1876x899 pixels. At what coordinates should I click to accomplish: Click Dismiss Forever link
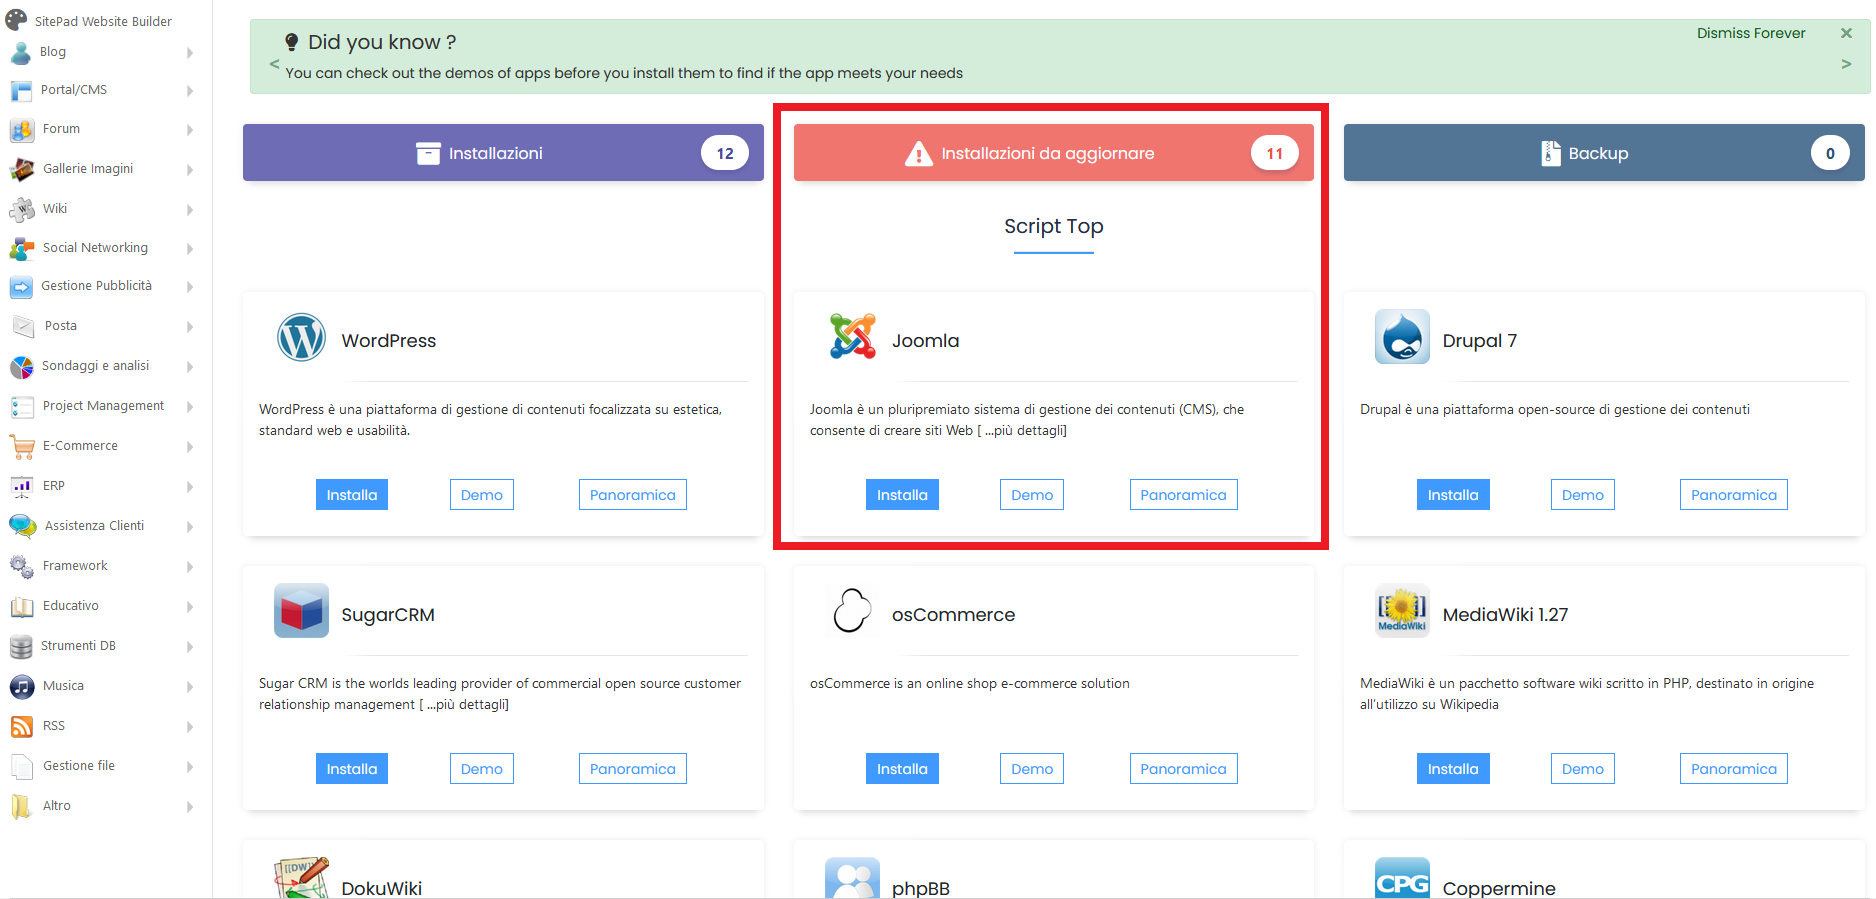coord(1751,34)
